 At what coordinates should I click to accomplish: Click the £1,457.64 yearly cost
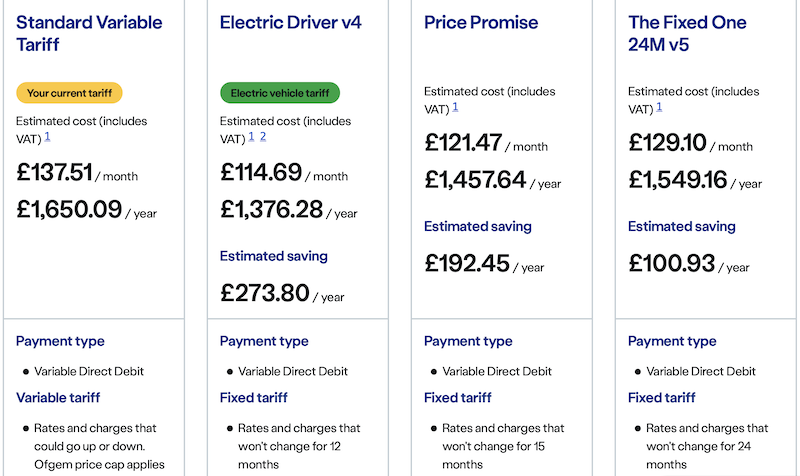click(475, 180)
